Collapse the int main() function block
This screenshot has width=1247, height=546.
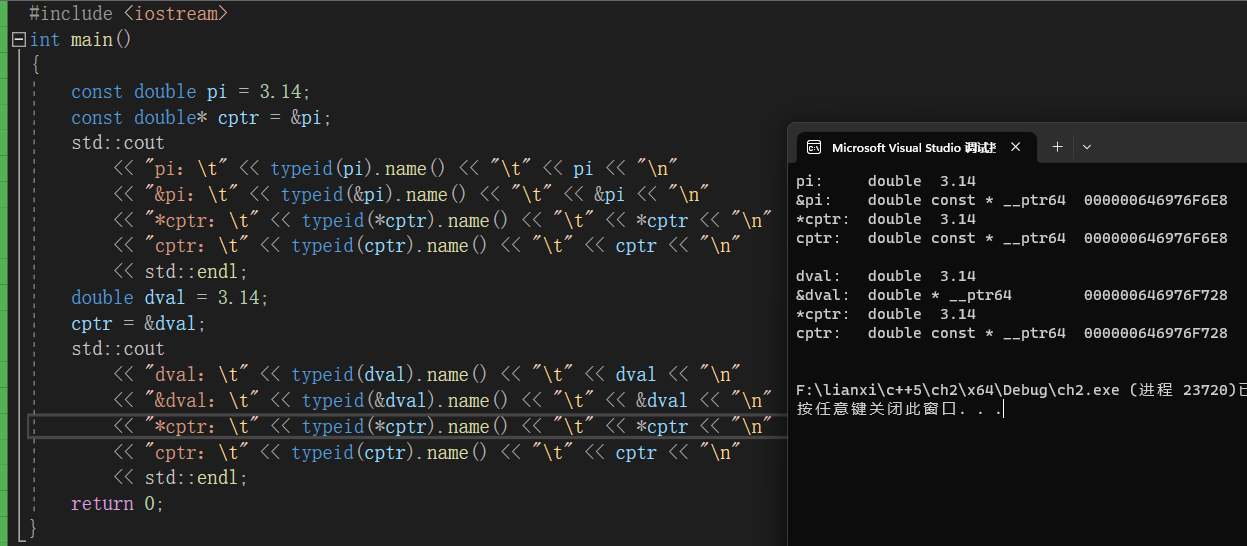click(x=18, y=40)
